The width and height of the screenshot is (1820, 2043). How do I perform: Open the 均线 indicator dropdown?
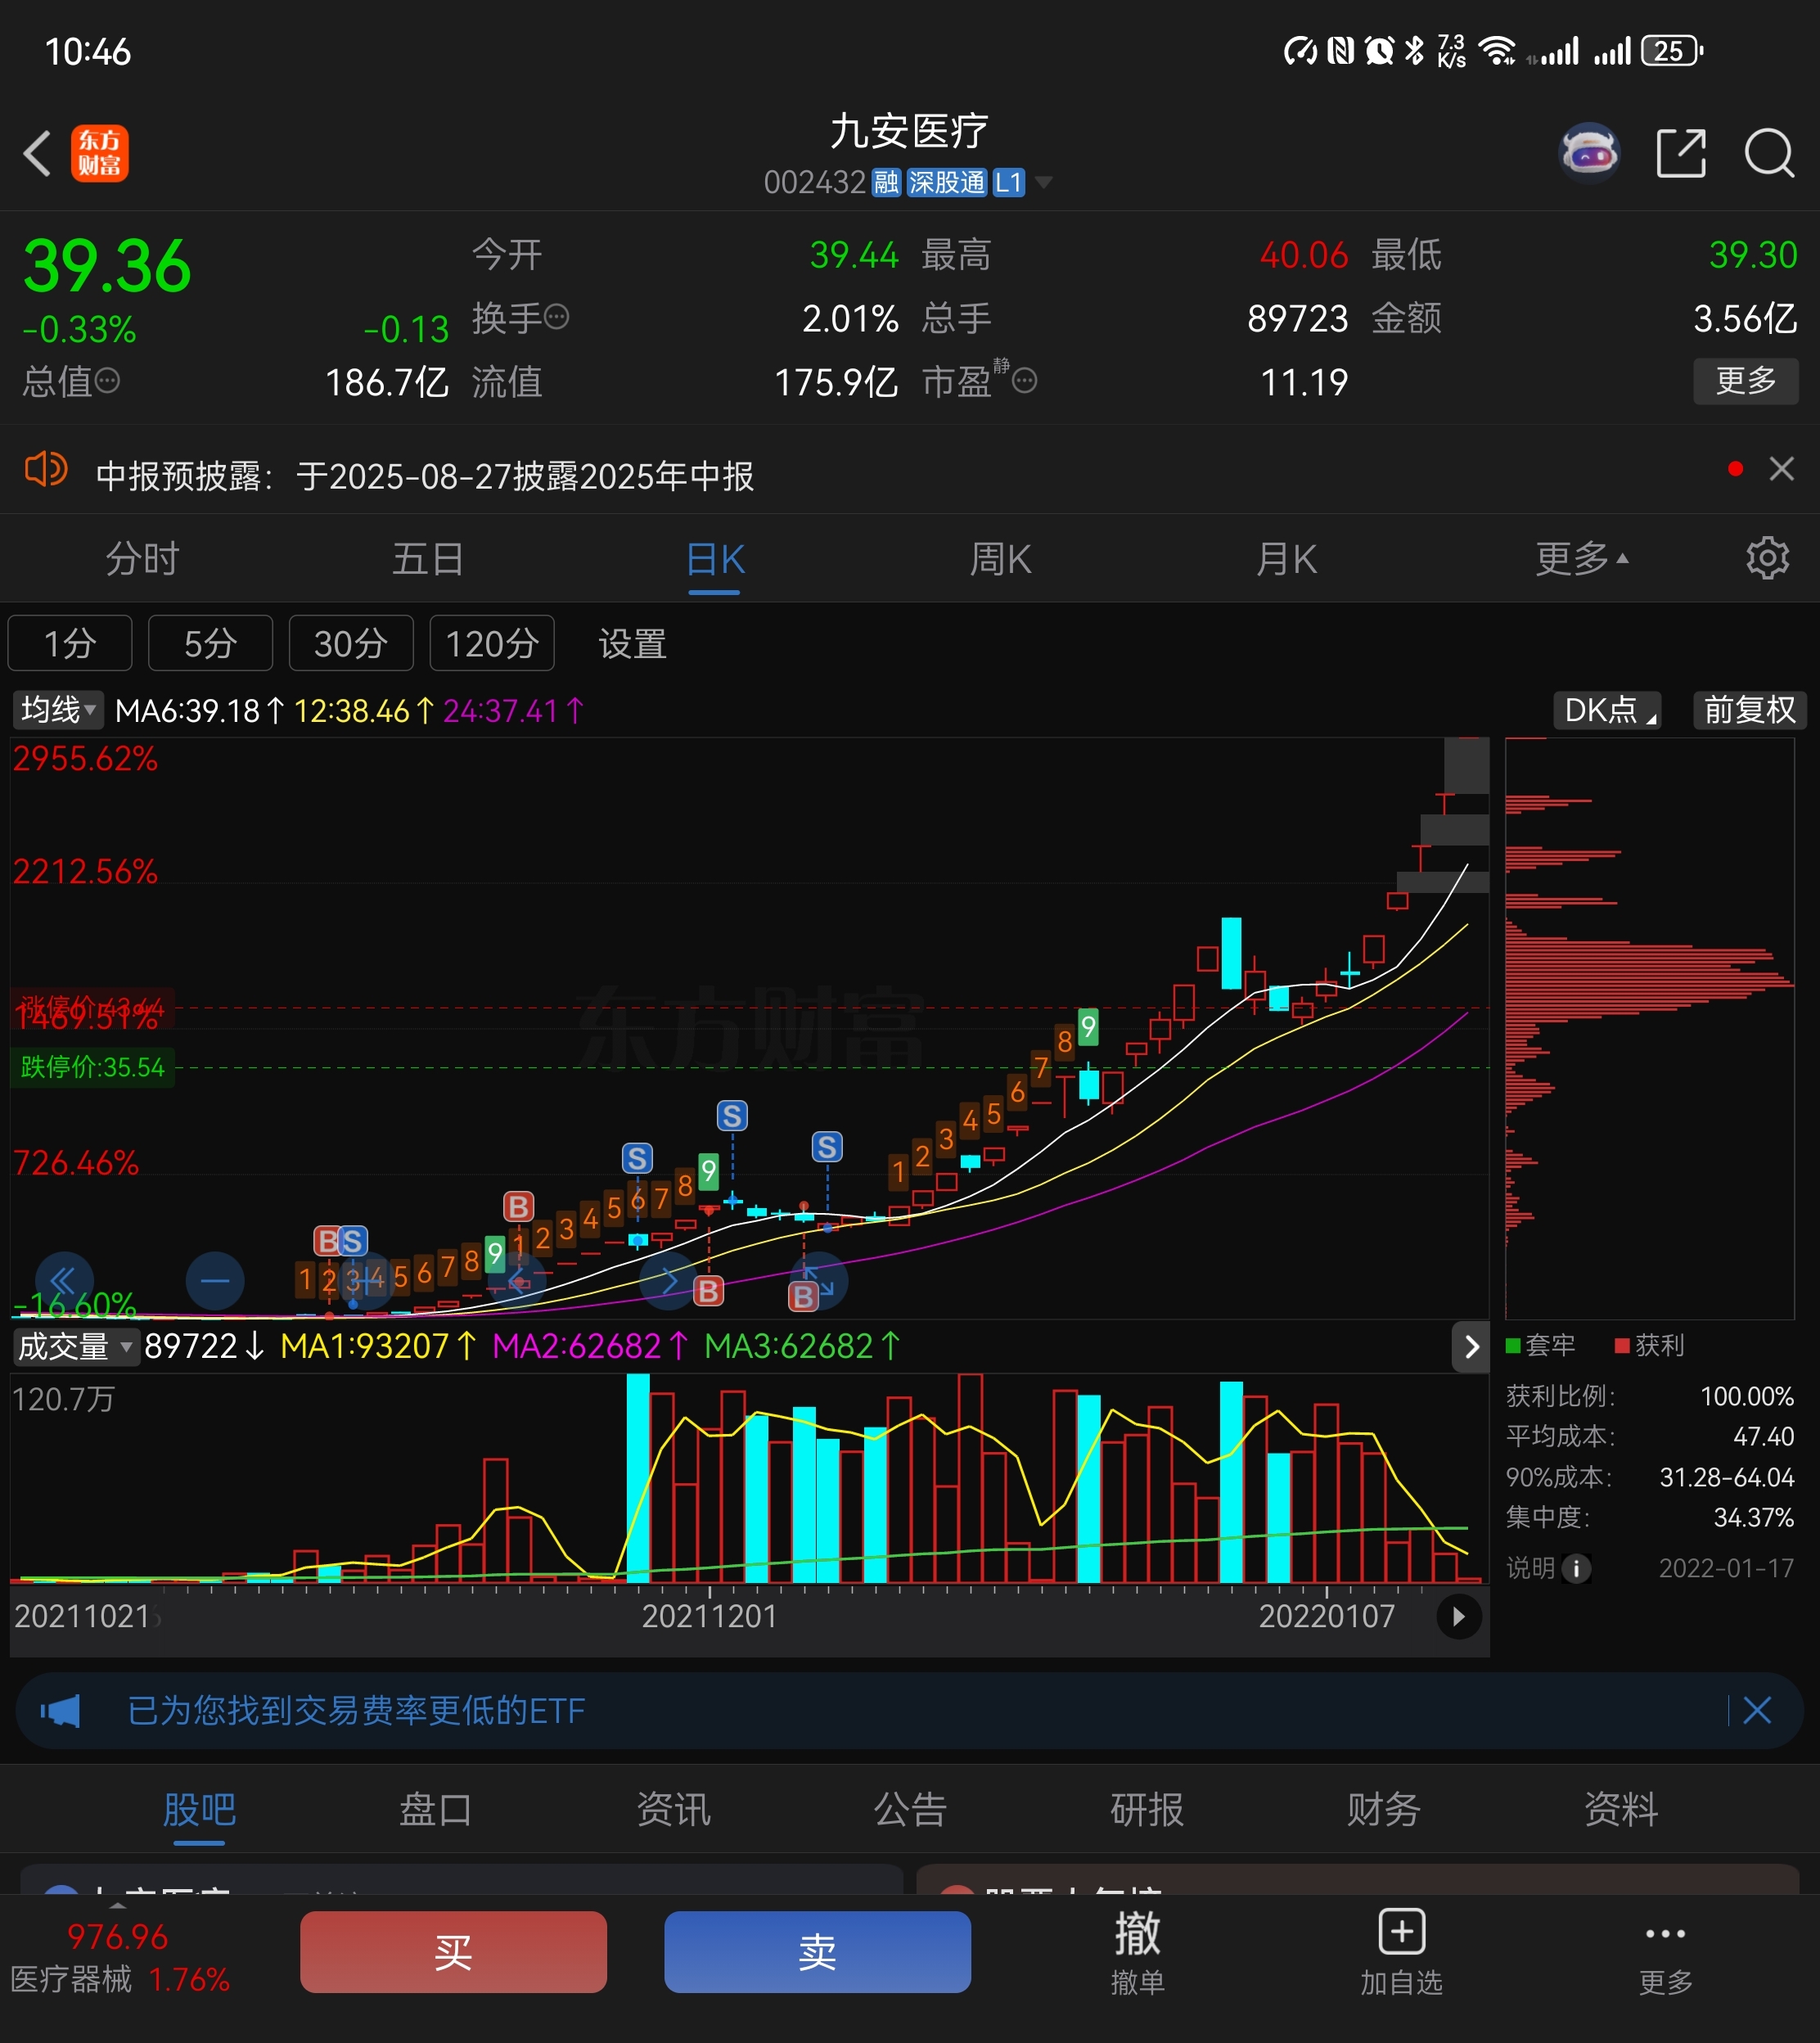click(x=59, y=710)
